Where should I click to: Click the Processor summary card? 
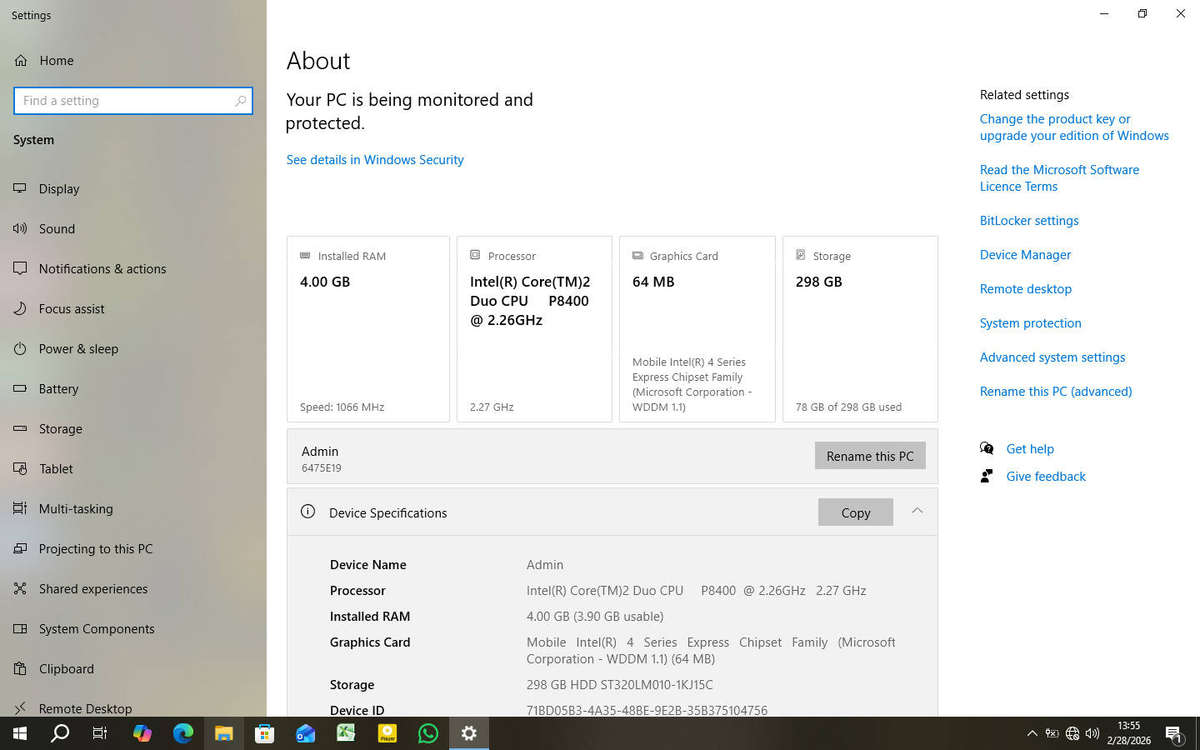click(x=534, y=329)
